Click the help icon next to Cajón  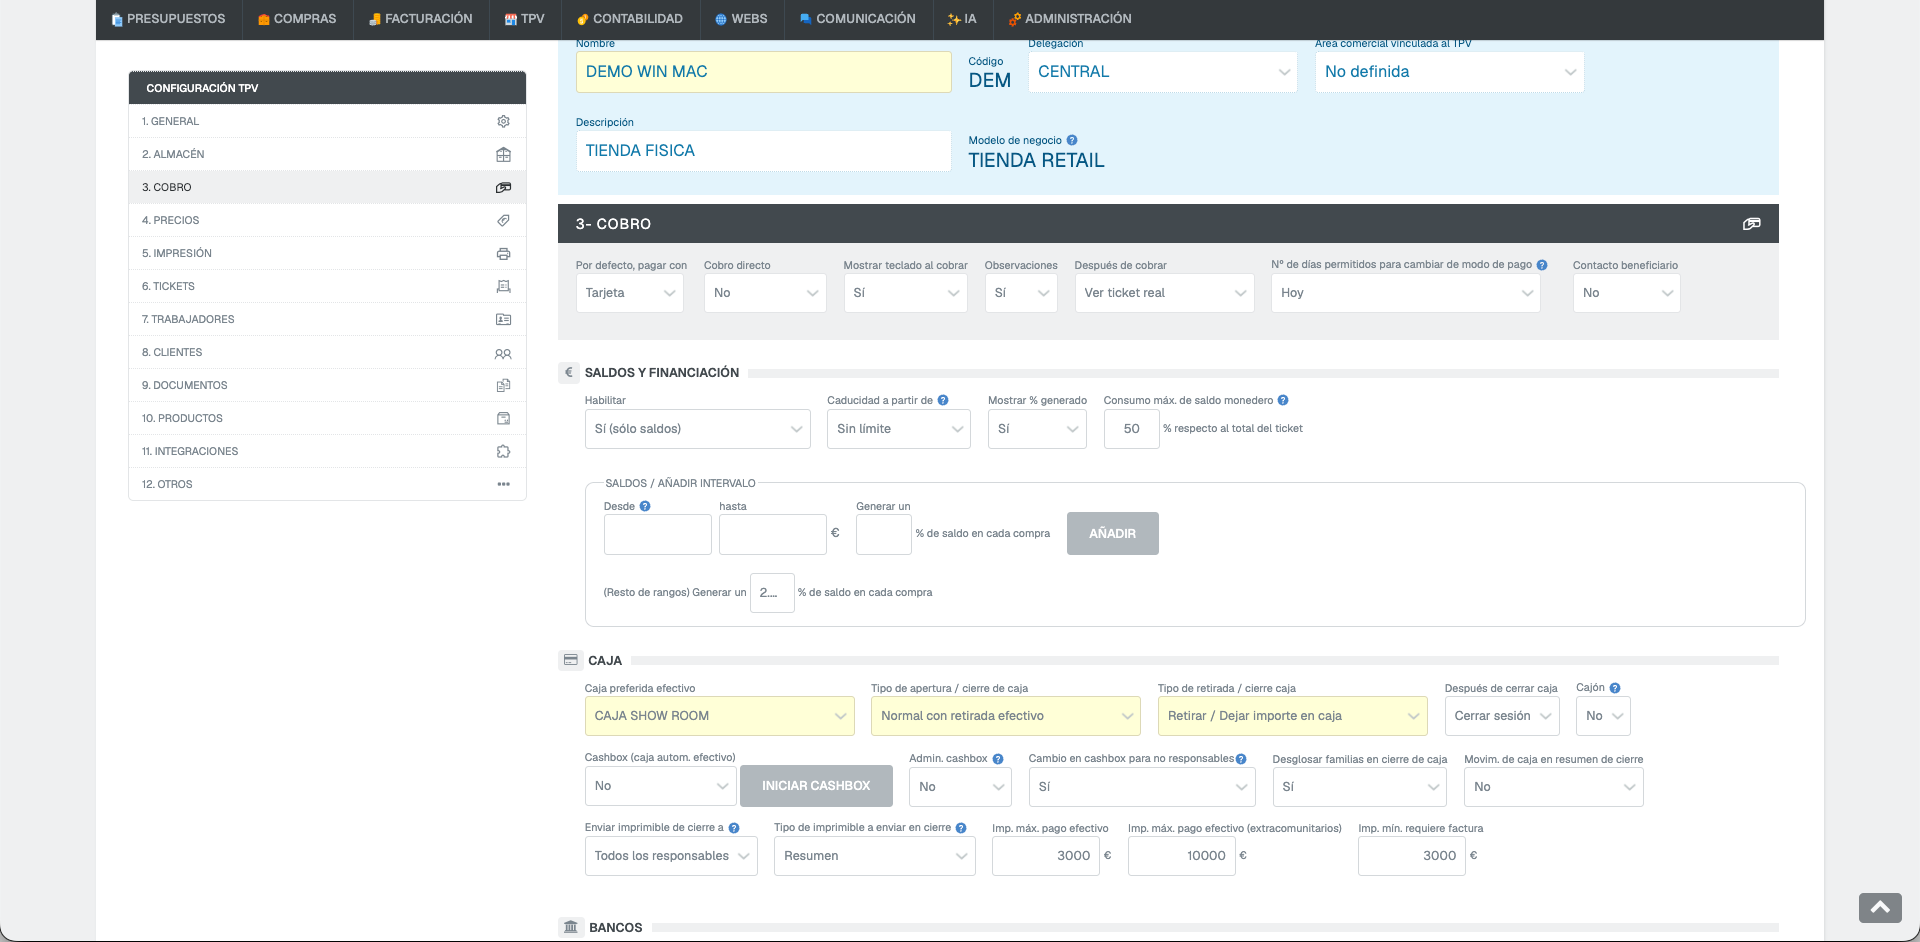click(1615, 688)
